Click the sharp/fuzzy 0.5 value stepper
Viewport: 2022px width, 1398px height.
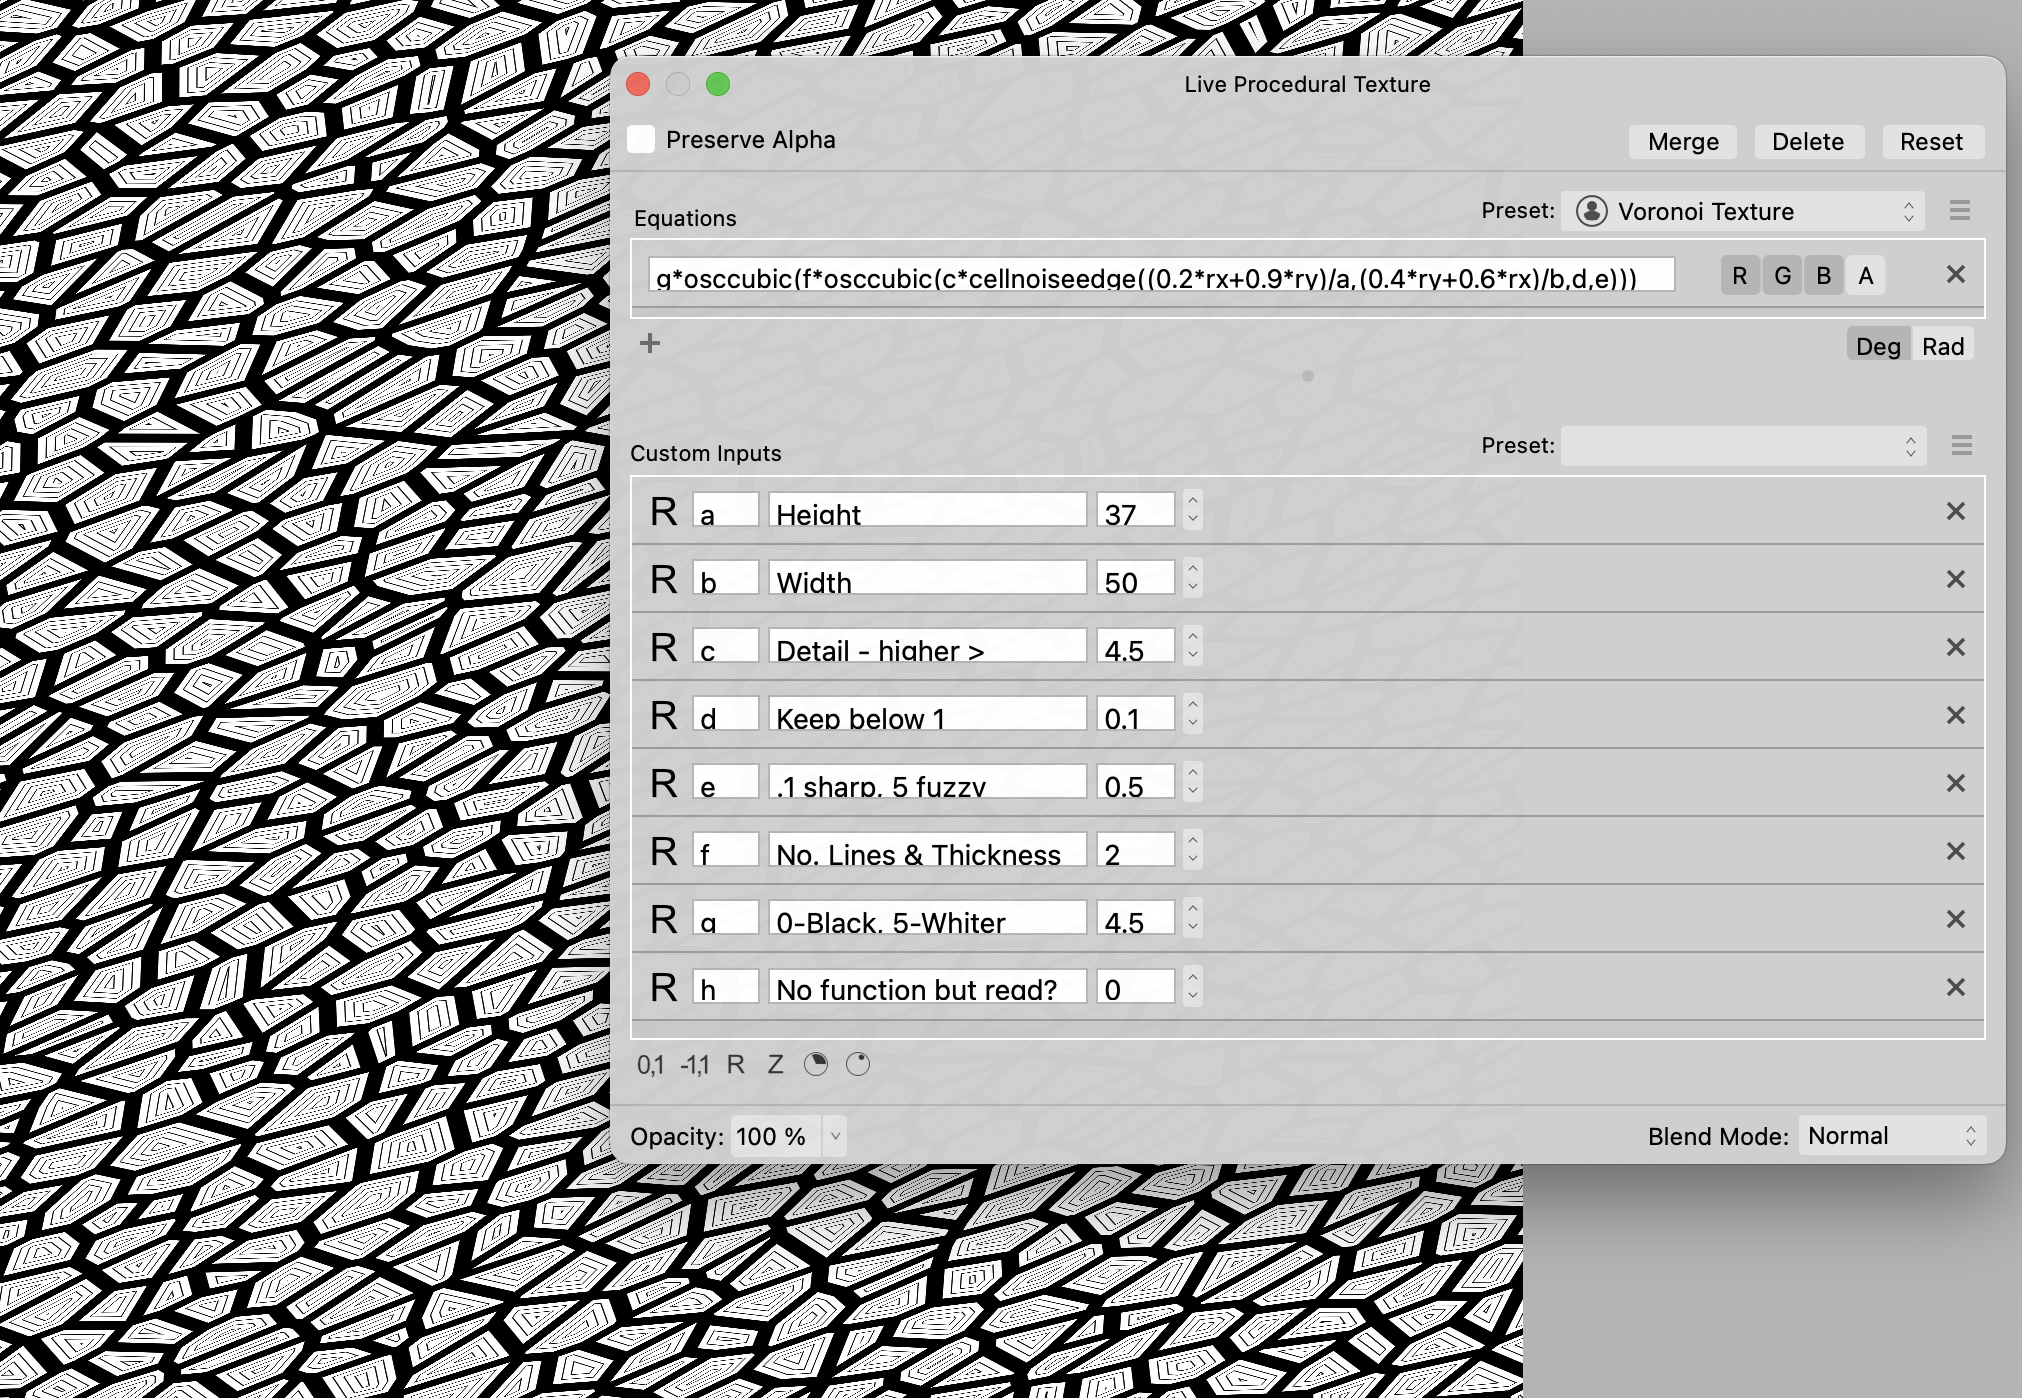coord(1192,781)
